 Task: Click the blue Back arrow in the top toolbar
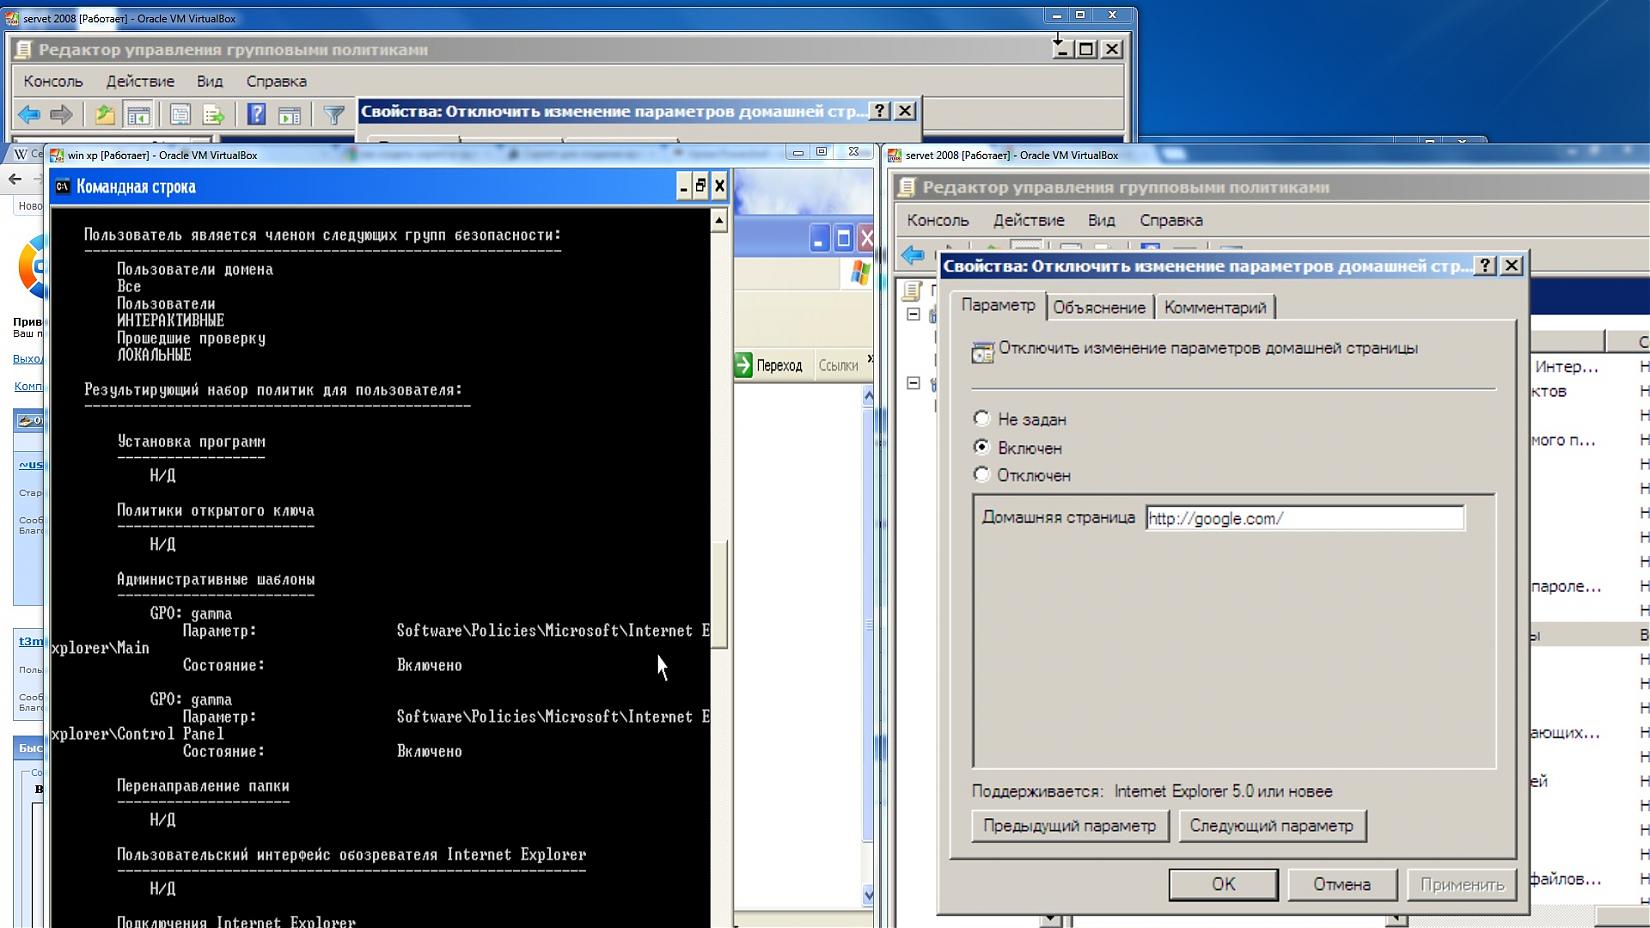(29, 115)
